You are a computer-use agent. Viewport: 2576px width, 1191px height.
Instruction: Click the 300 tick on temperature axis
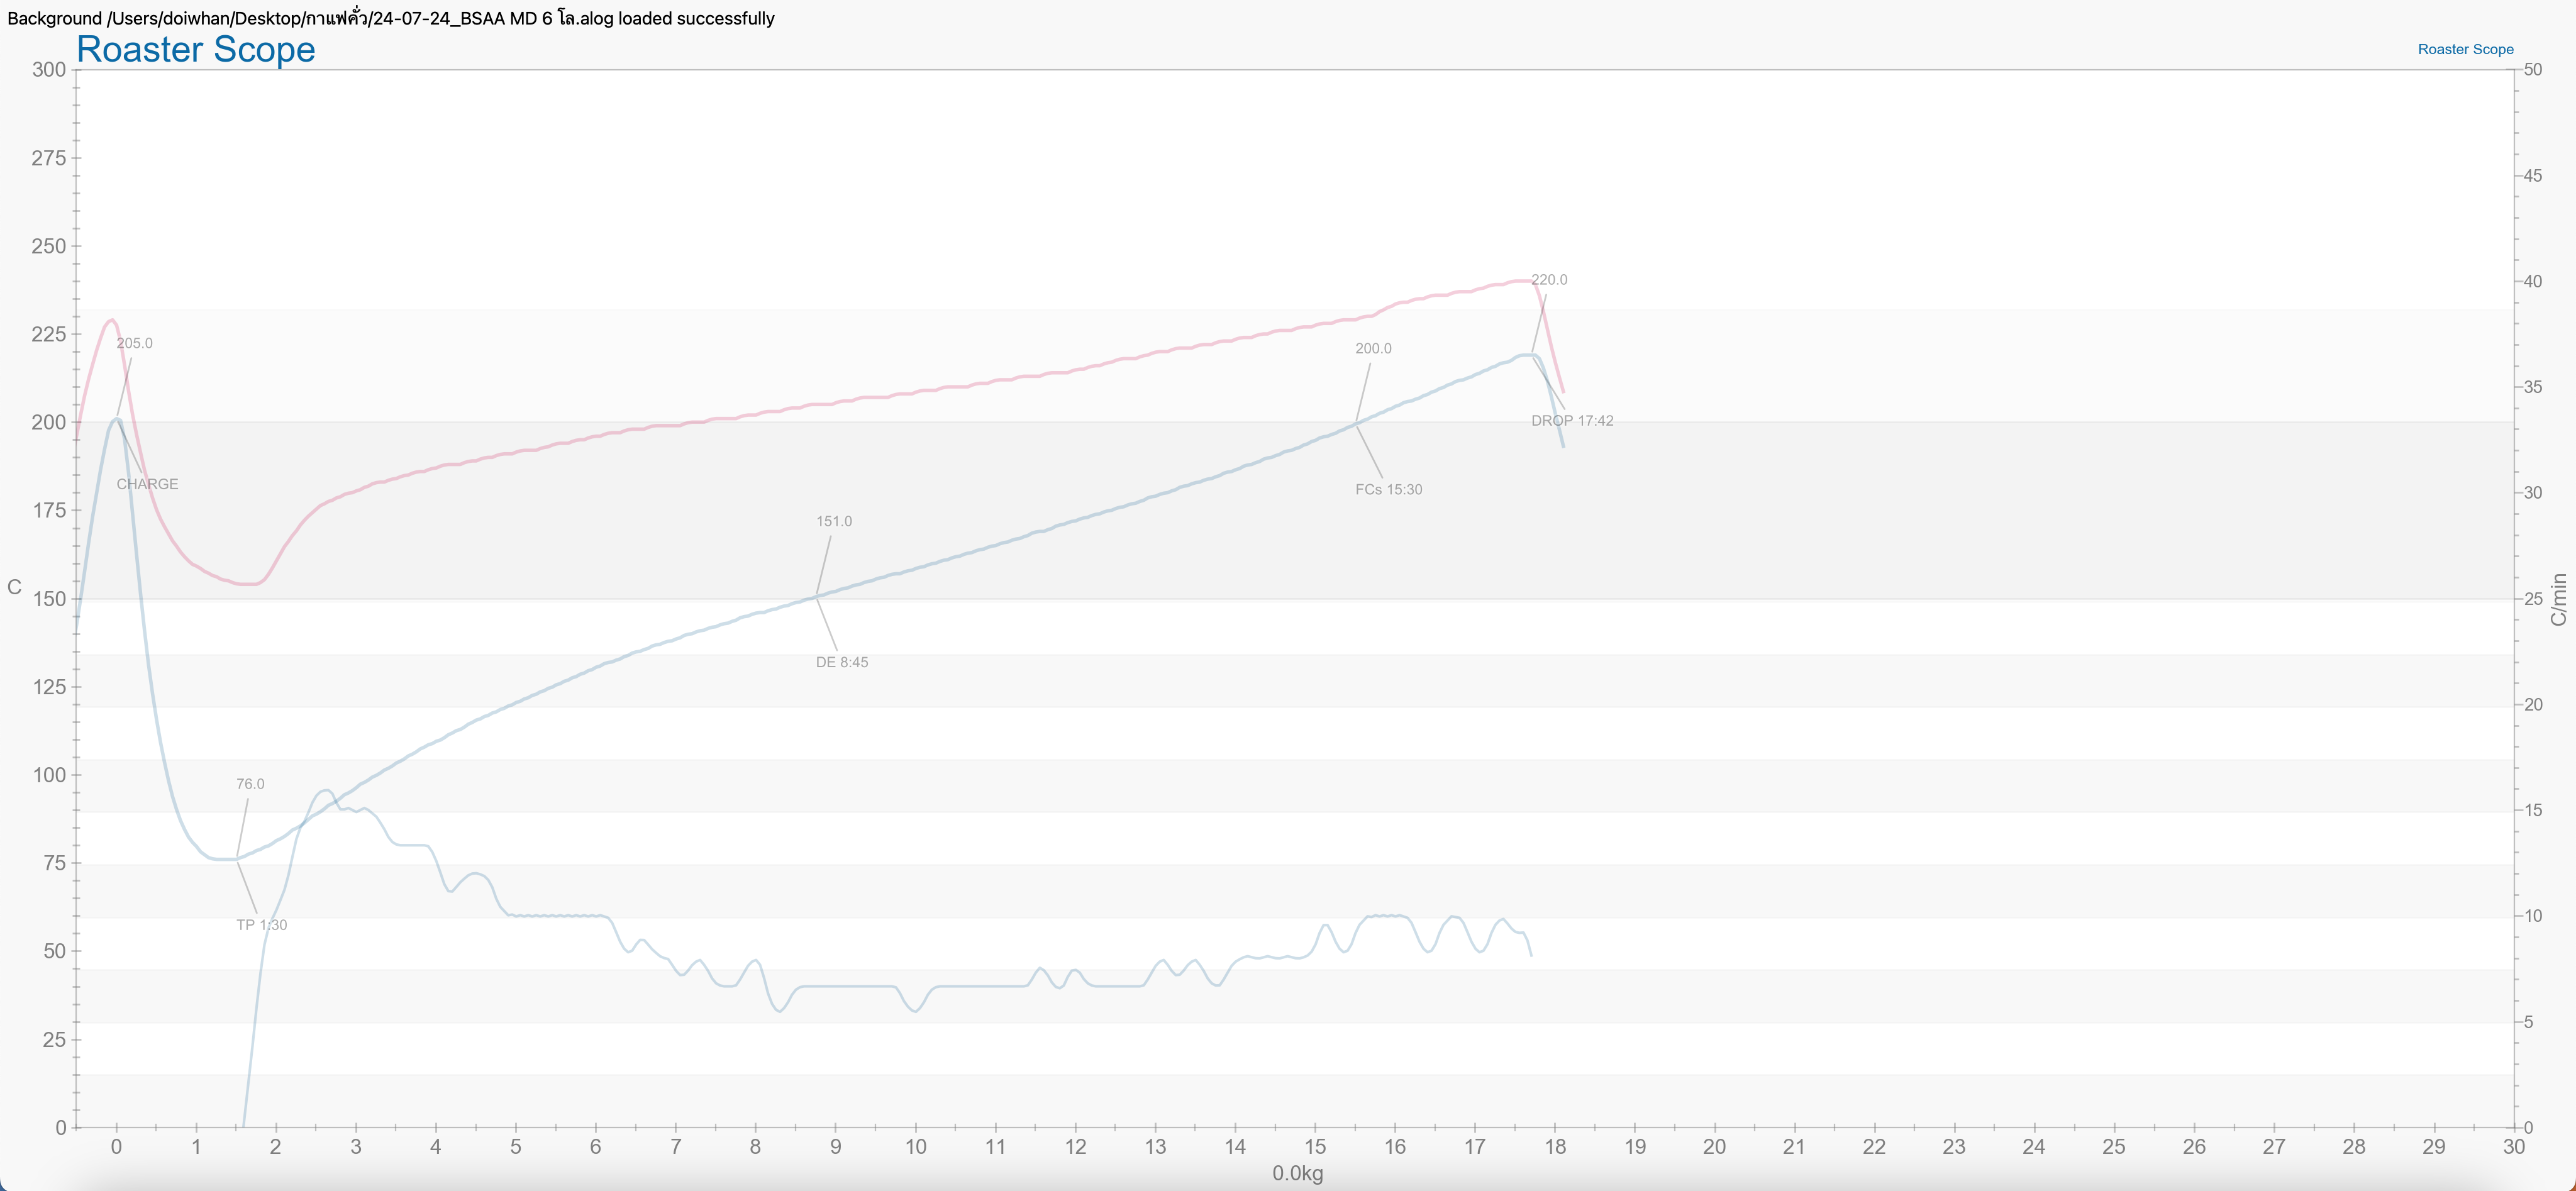tap(49, 70)
